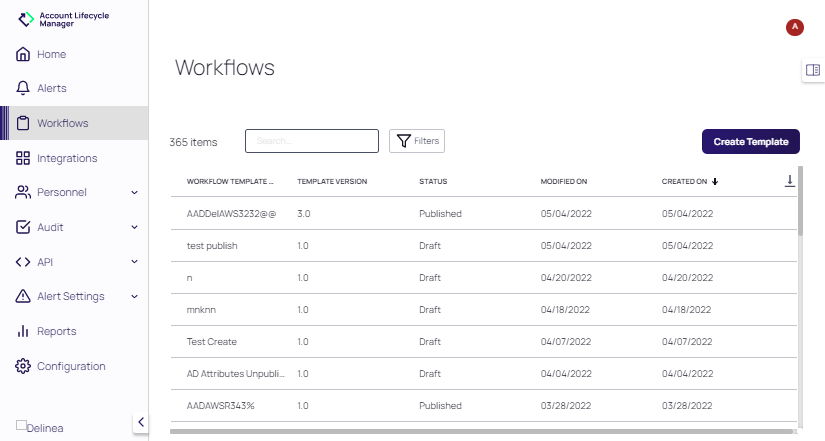Click the API code brackets icon
The width and height of the screenshot is (825, 441).
tap(23, 262)
